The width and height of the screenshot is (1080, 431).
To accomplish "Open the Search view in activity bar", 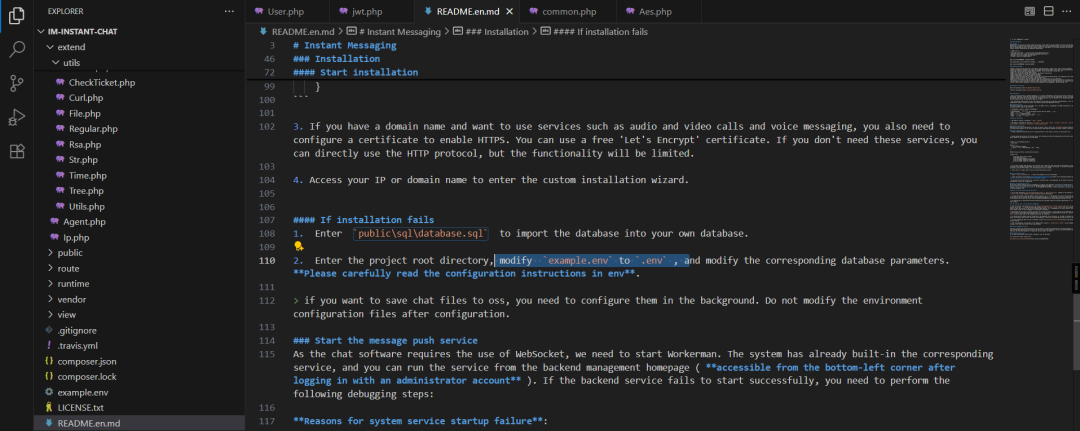I will click(17, 49).
